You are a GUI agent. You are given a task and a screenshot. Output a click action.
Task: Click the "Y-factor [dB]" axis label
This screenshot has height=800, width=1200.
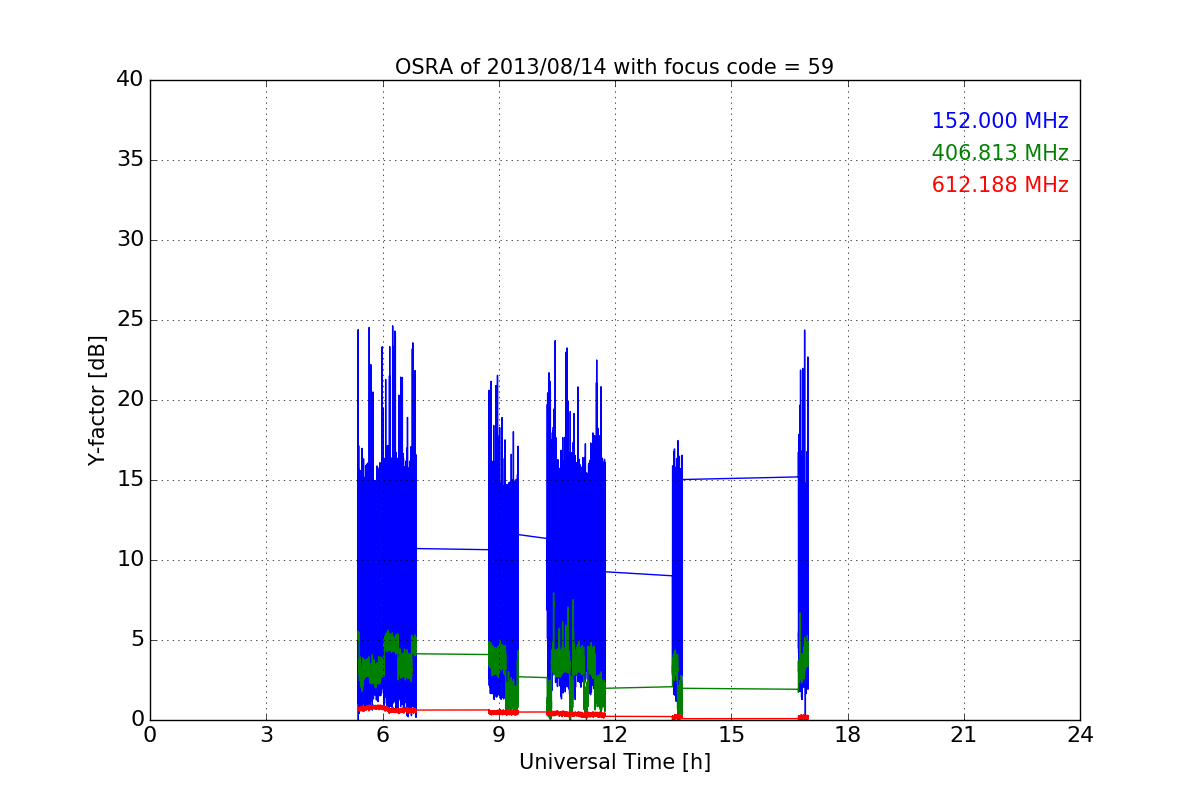[x=97, y=400]
